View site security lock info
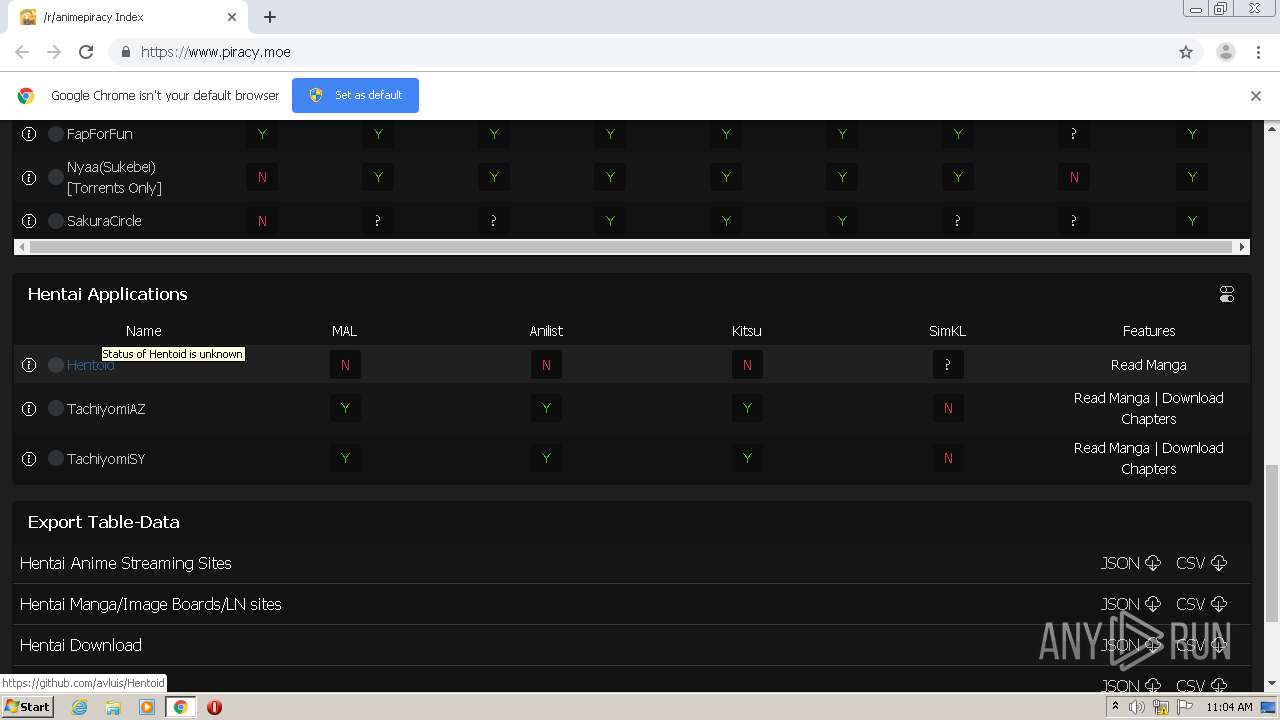The height and width of the screenshot is (720, 1280). coord(125,52)
